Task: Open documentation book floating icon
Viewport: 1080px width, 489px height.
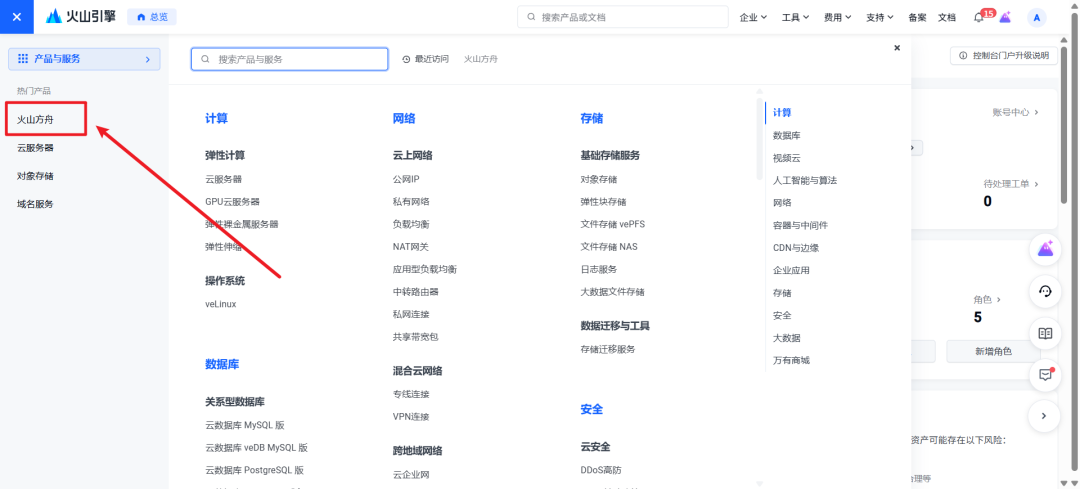Action: 1045,333
